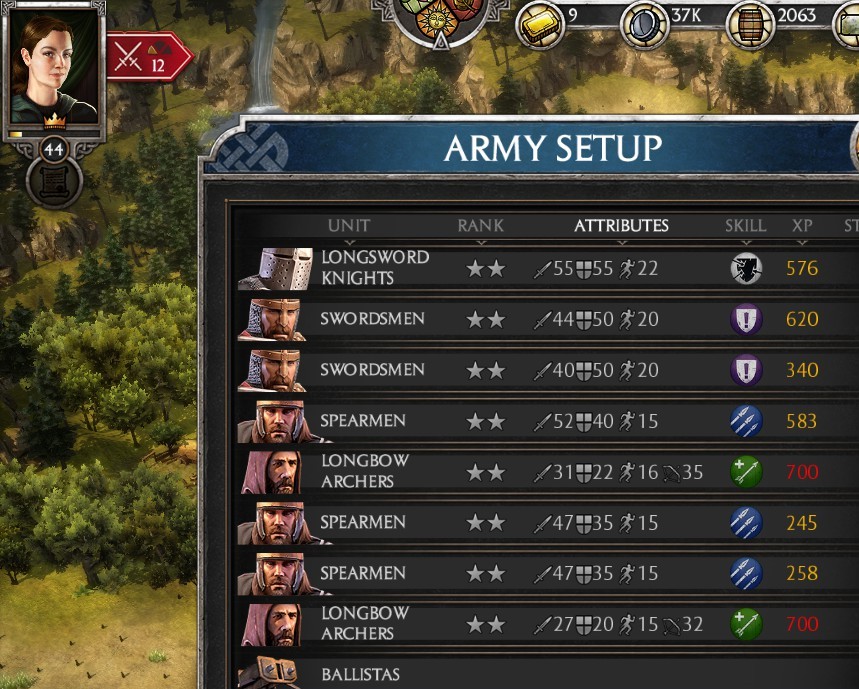Click the sun emblem medallion at top

(x=436, y=19)
